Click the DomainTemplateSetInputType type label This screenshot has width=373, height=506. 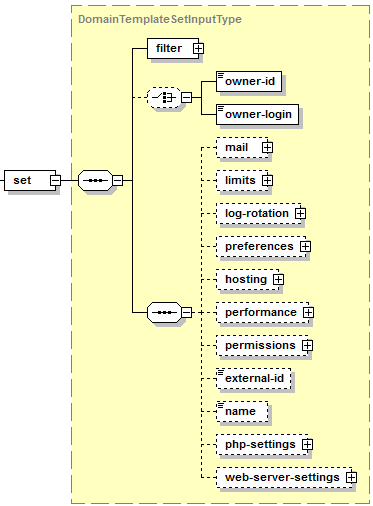pos(160,19)
